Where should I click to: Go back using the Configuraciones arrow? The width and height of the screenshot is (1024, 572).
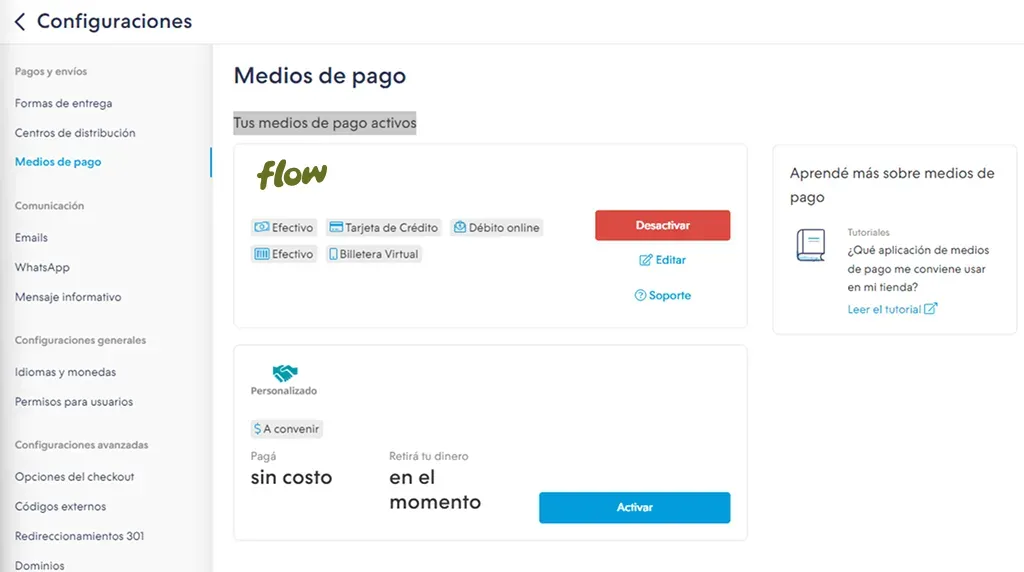pyautogui.click(x=20, y=22)
